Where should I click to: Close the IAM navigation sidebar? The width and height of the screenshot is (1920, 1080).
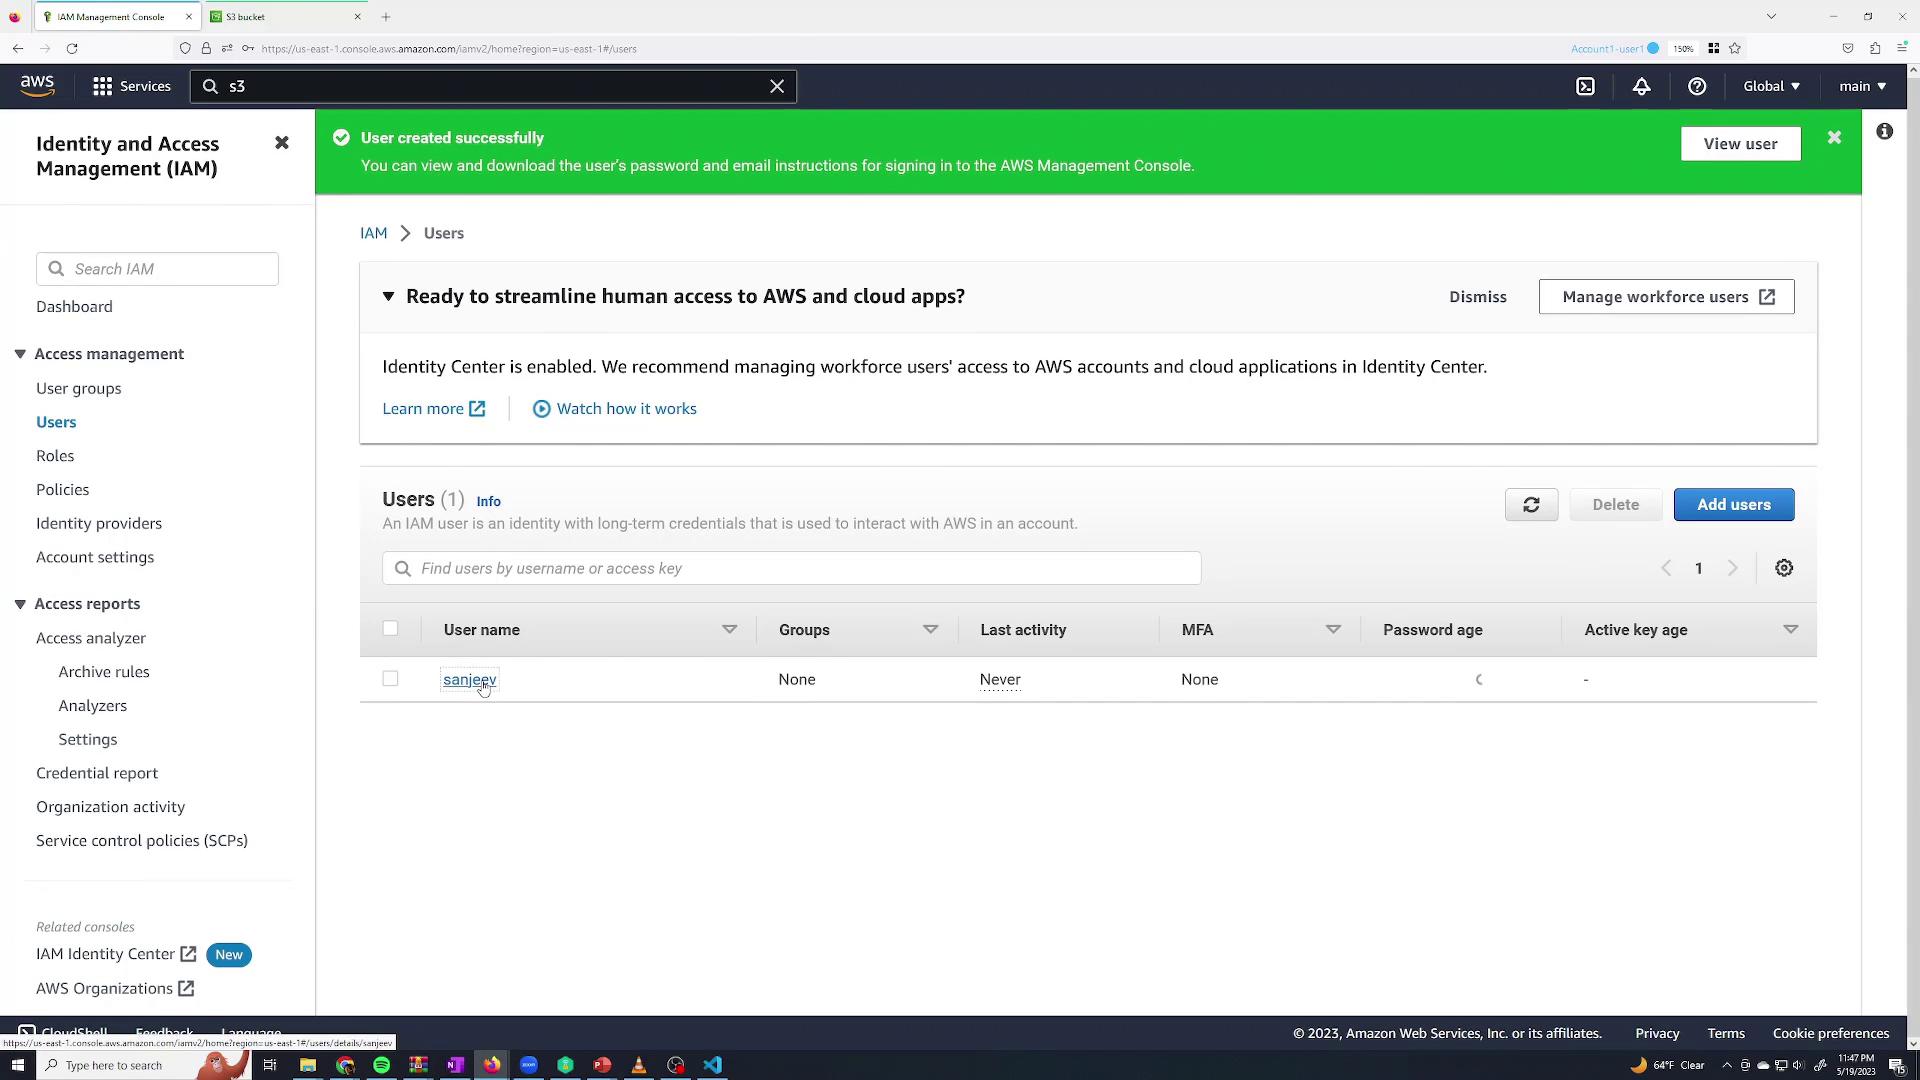coord(282,143)
